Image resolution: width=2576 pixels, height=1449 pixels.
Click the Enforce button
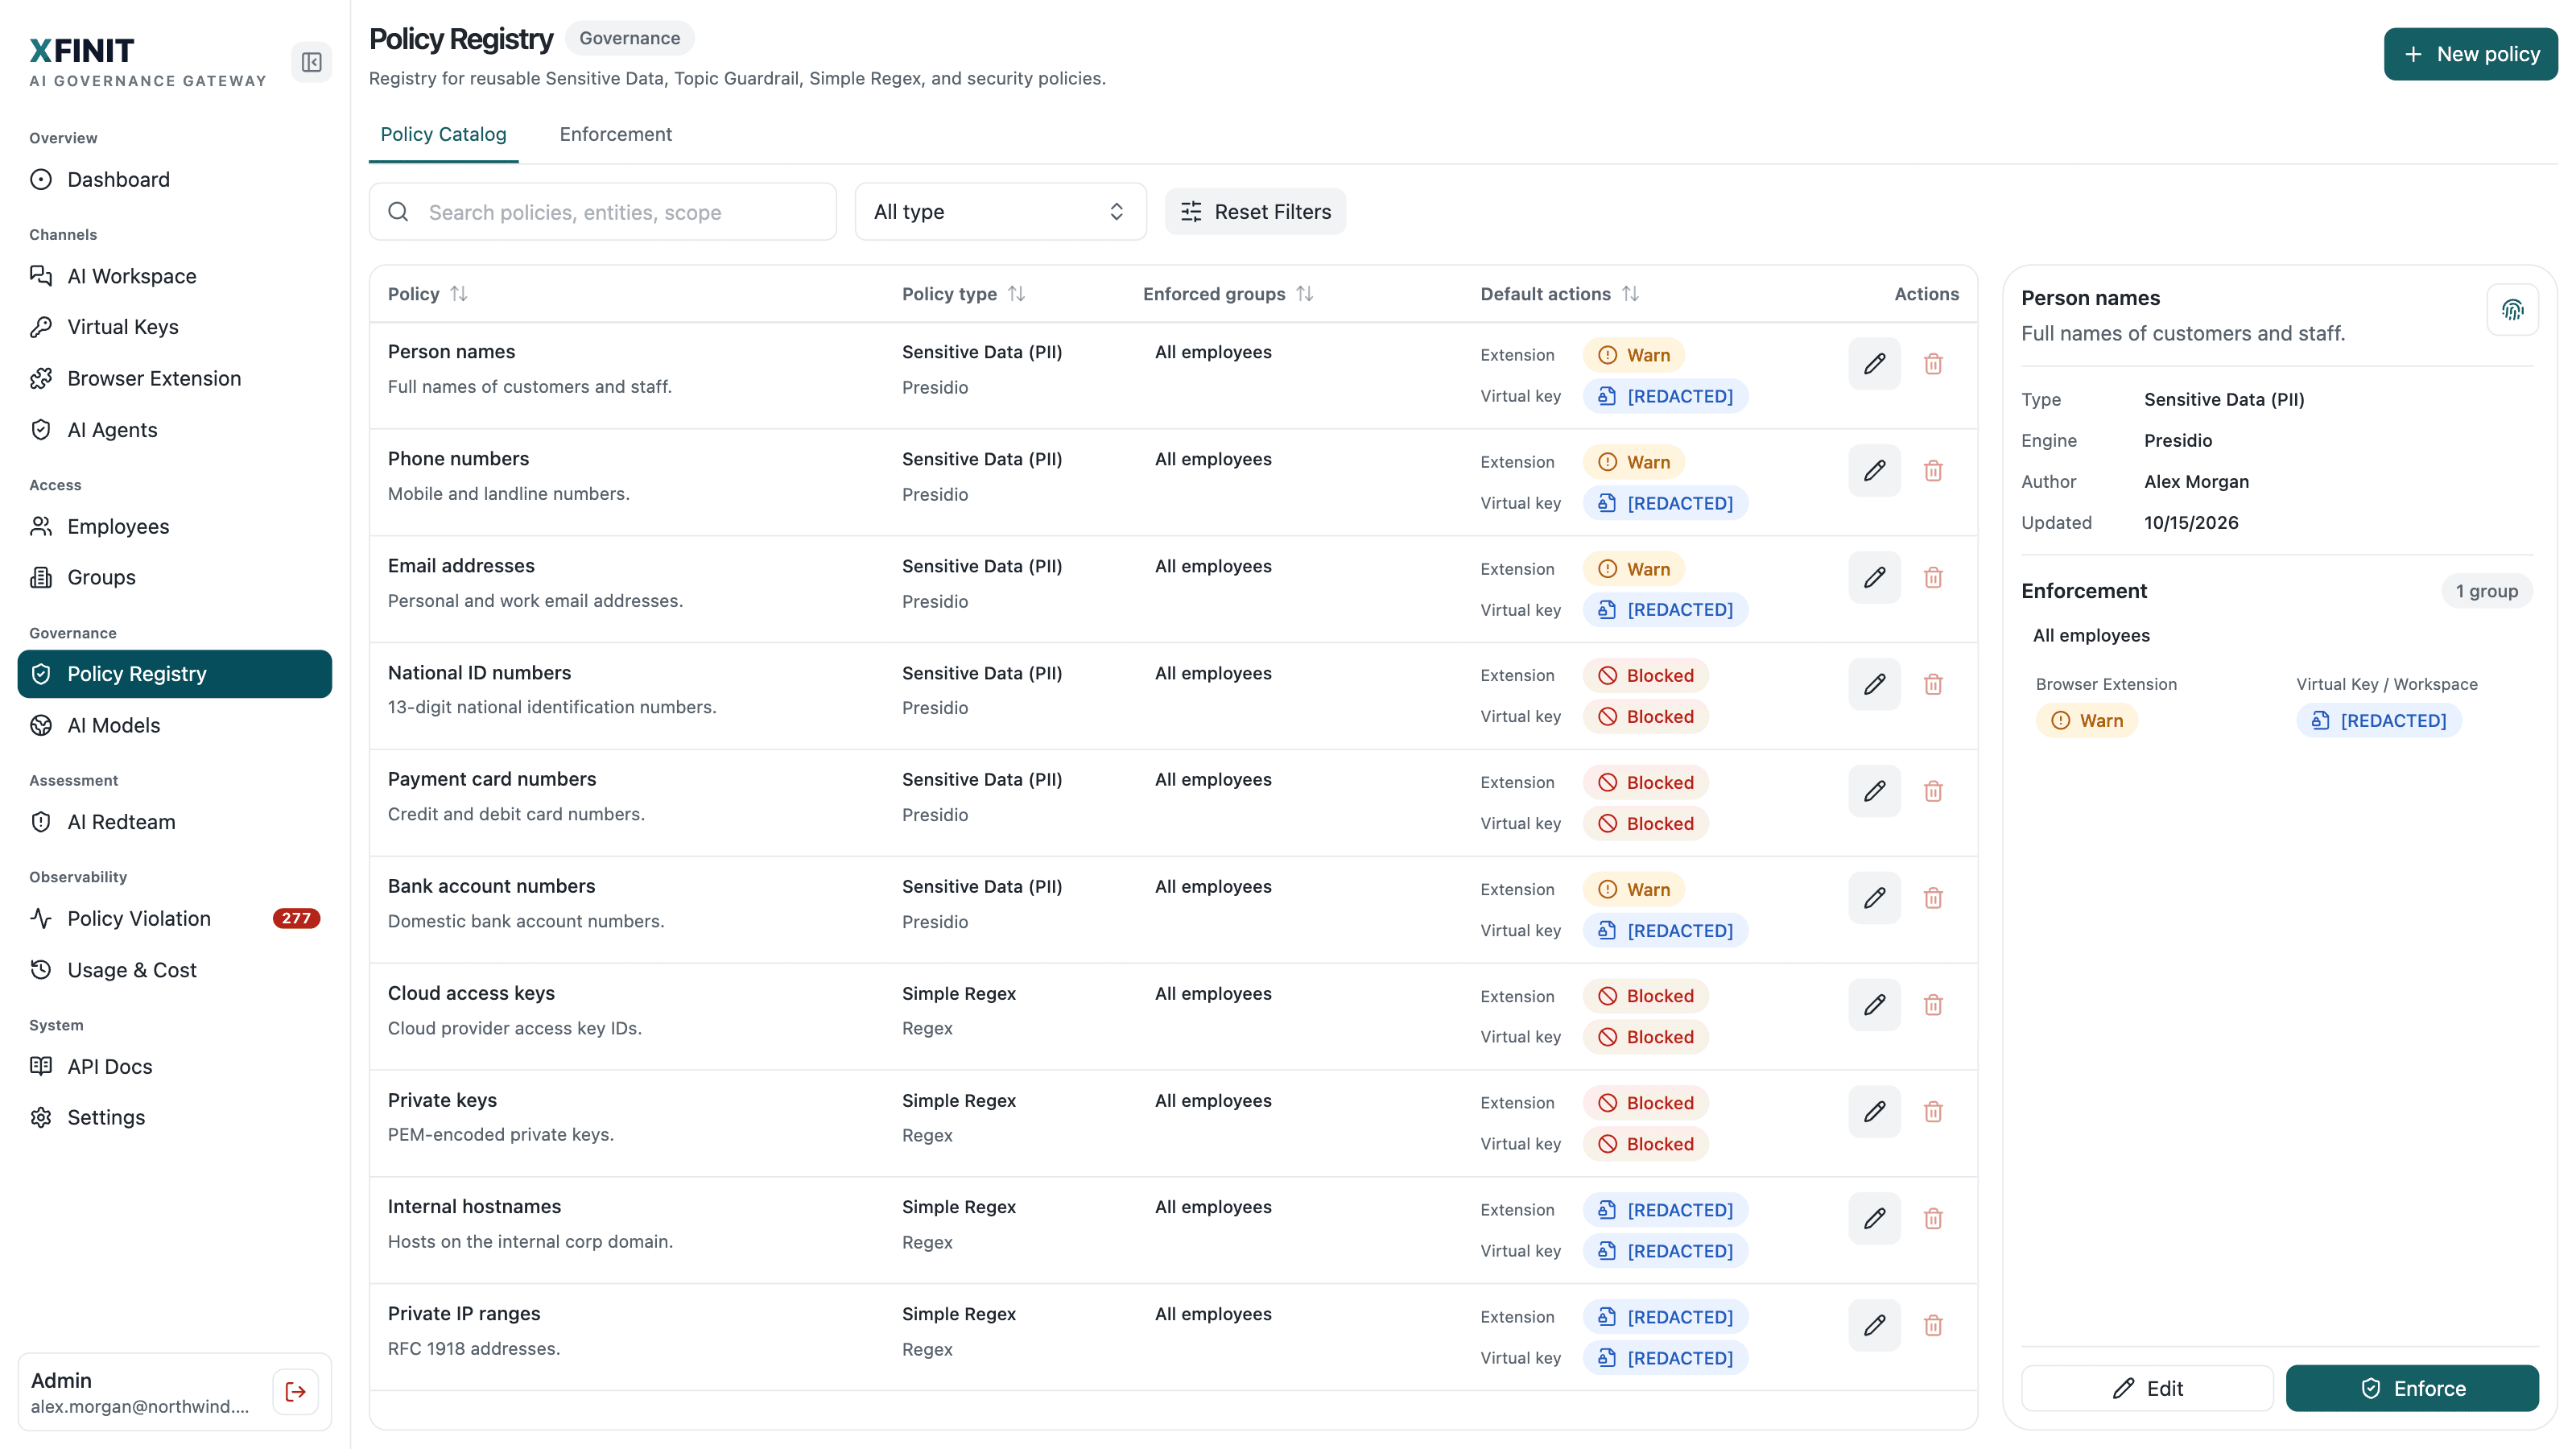(2412, 1388)
